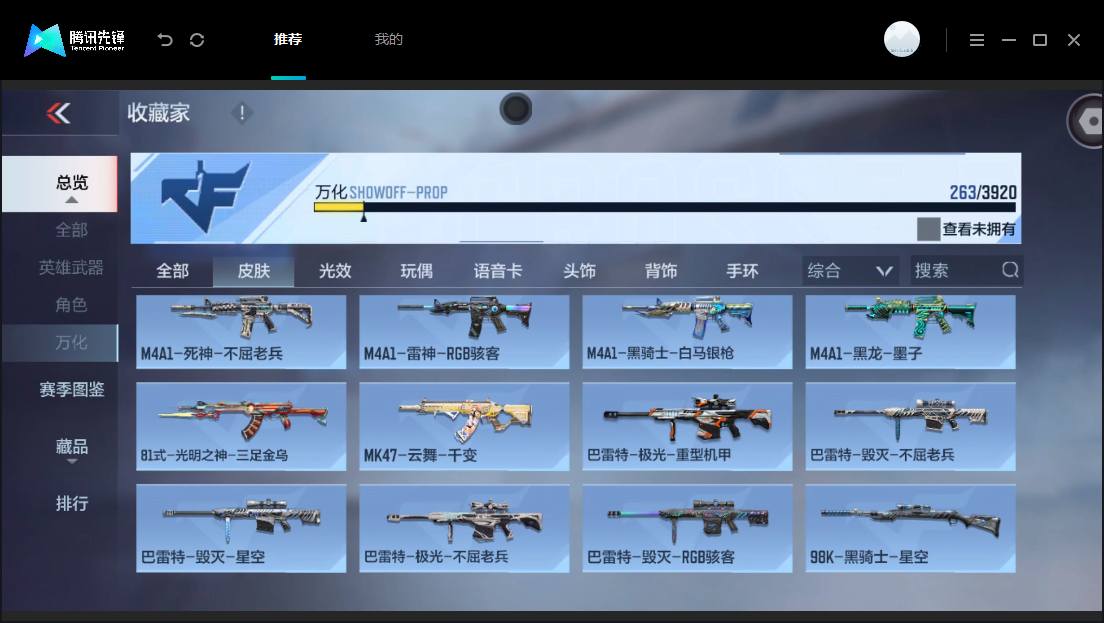This screenshot has height=623, width=1104.
Task: Click the exclamation info icon beside 收藏家
Action: tap(242, 112)
